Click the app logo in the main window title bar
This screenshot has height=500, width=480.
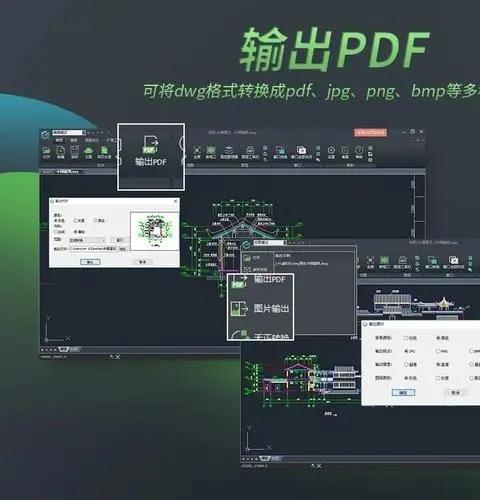45,134
